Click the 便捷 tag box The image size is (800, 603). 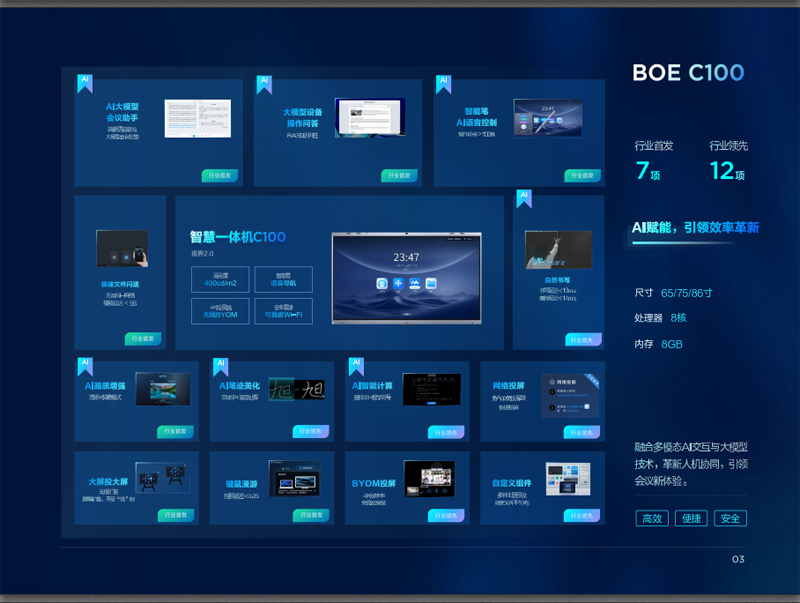click(x=691, y=518)
